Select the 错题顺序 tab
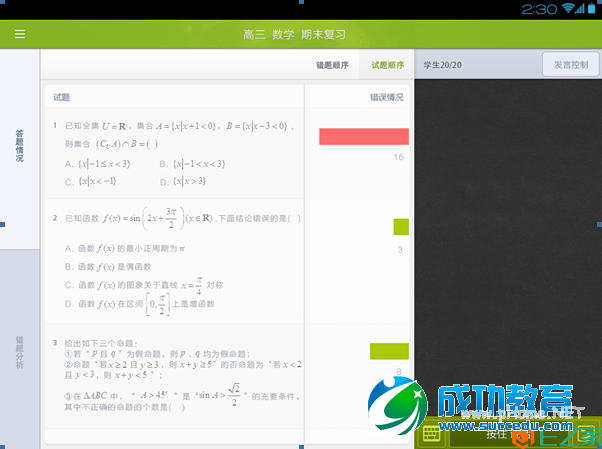This screenshot has height=449, width=602. [332, 65]
